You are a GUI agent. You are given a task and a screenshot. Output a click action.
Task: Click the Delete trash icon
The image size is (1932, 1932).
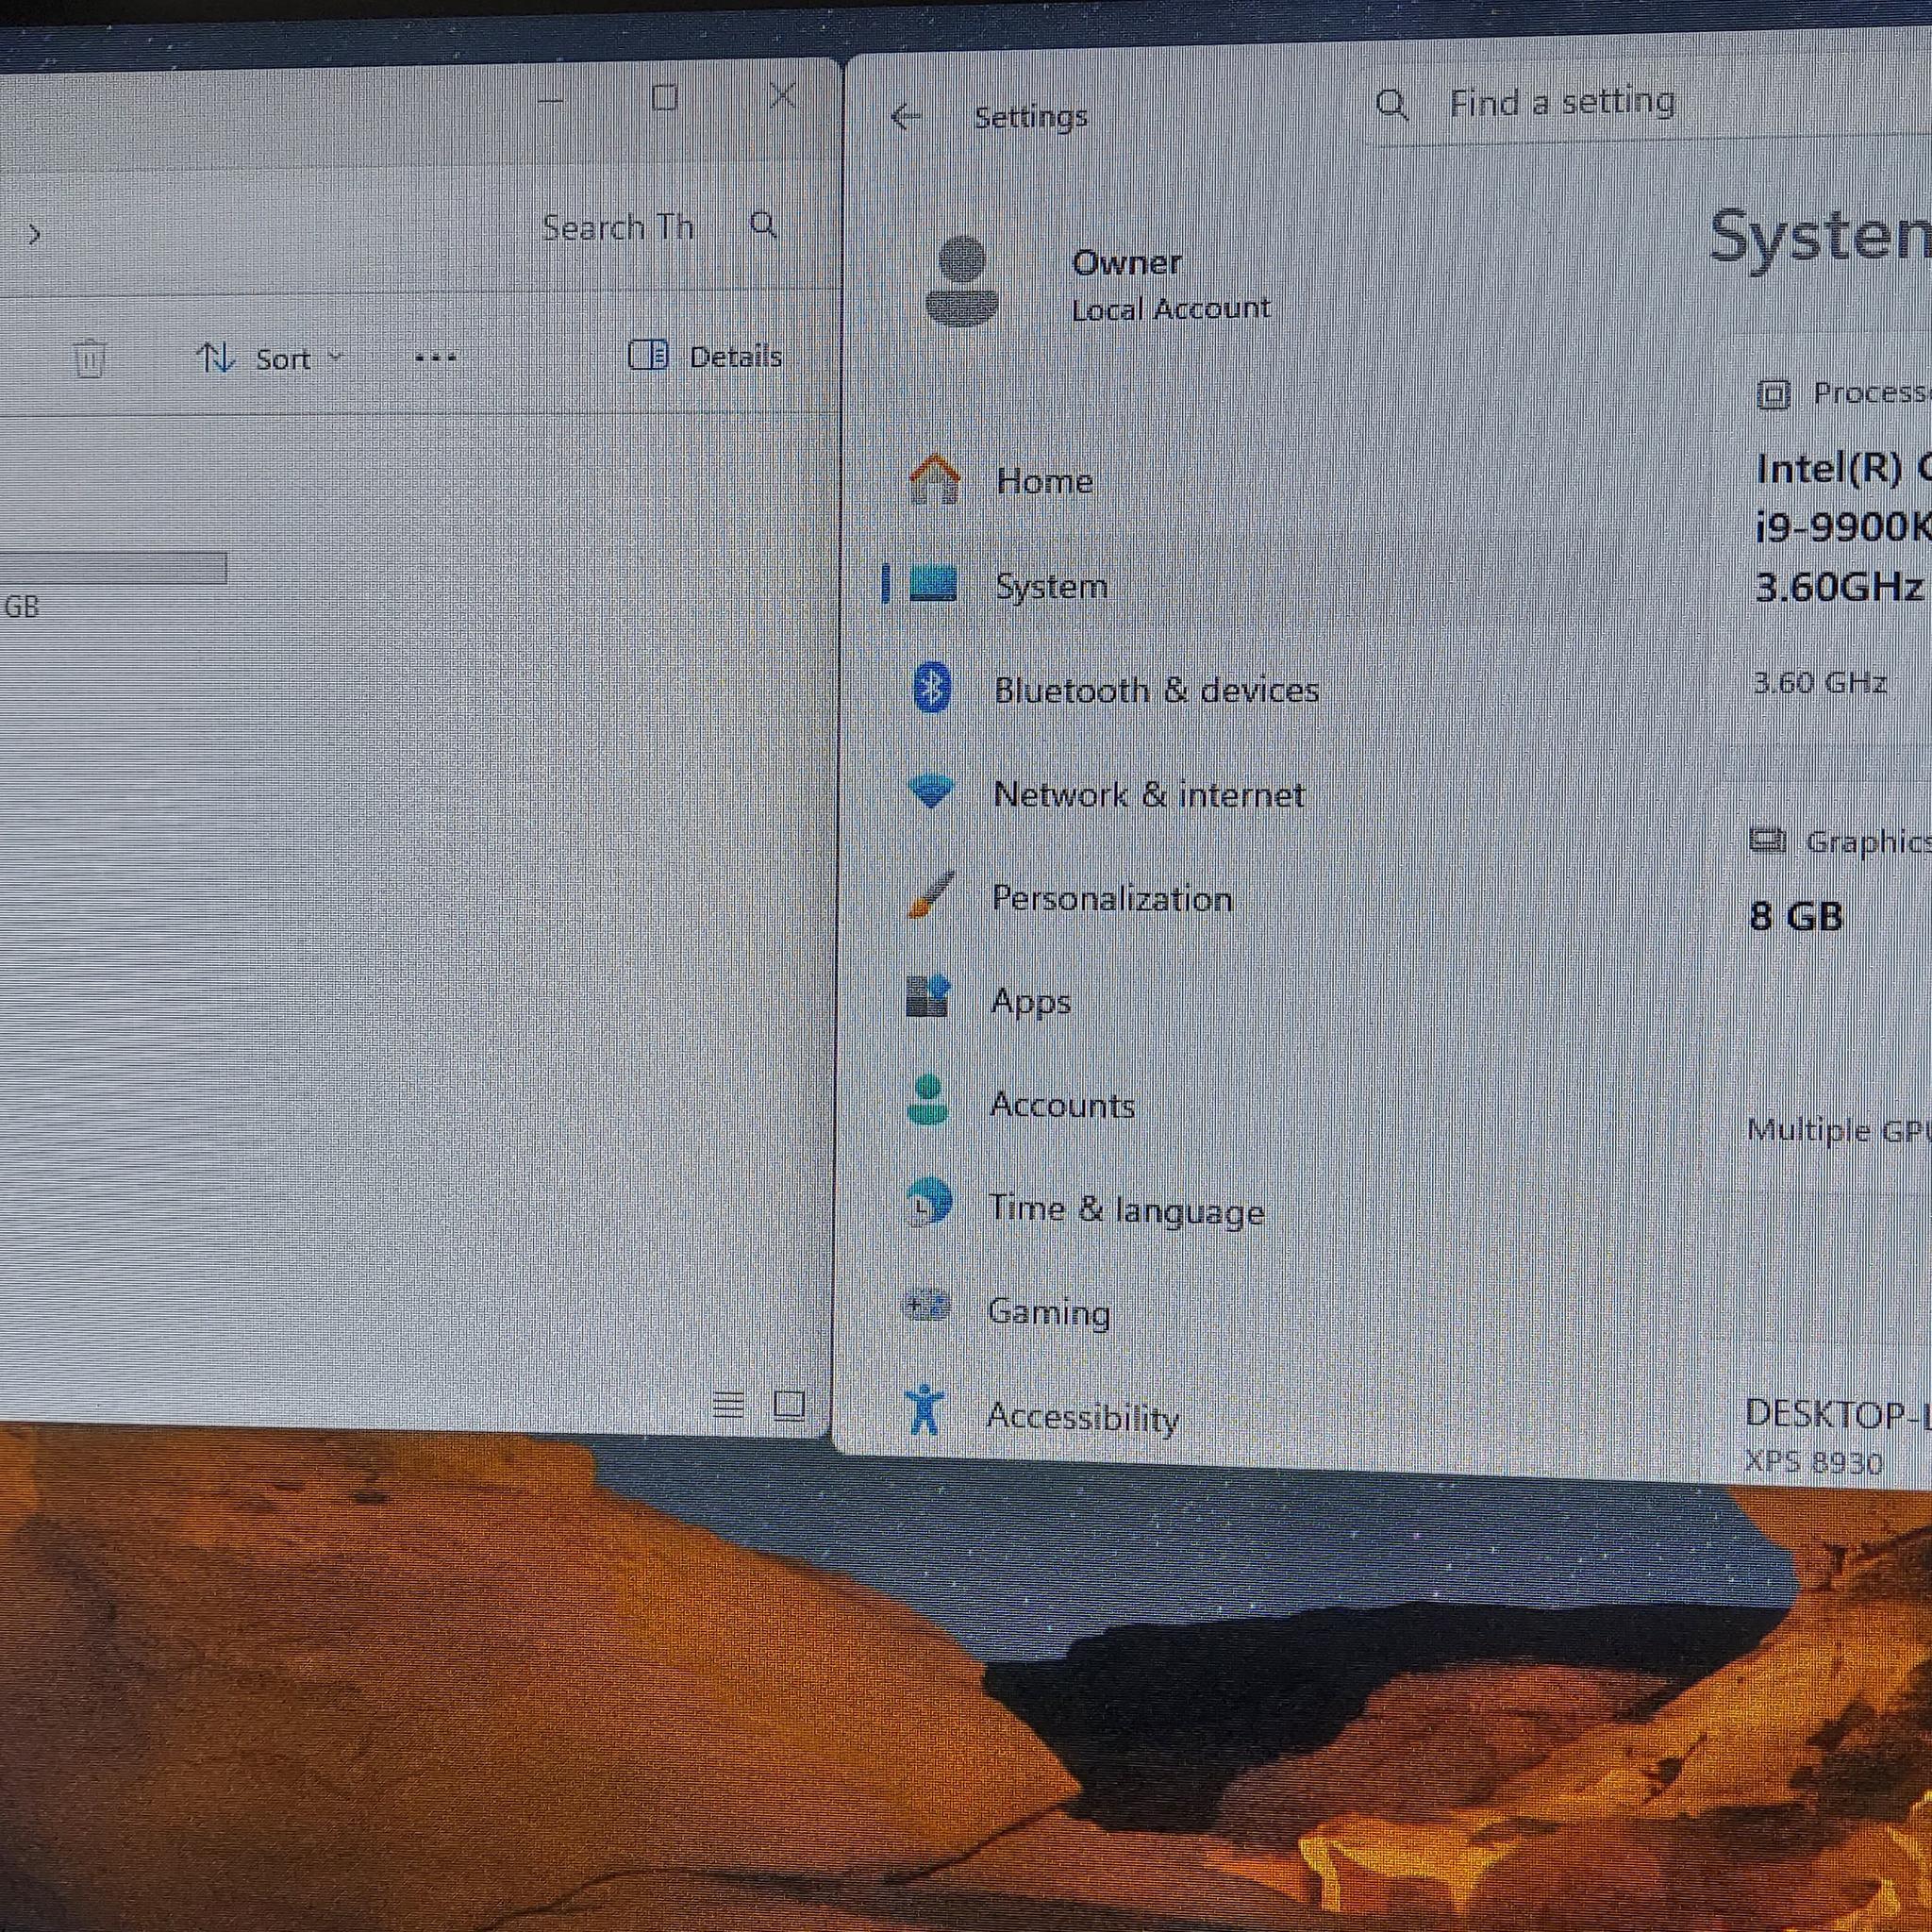pos(89,358)
